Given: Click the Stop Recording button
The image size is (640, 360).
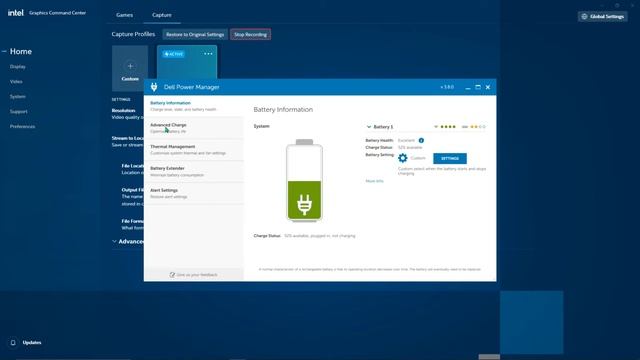Looking at the screenshot, I should [x=250, y=35].
